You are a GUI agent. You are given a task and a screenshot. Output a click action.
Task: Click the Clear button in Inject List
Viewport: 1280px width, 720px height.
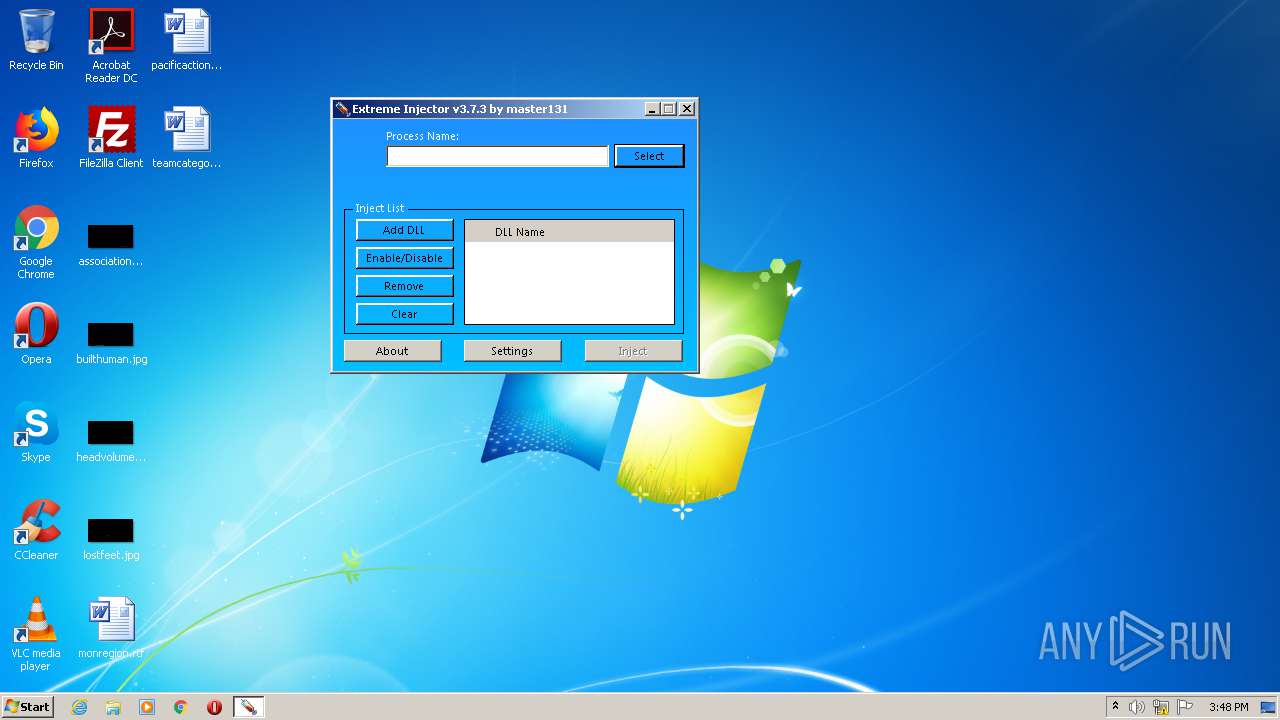click(x=404, y=314)
